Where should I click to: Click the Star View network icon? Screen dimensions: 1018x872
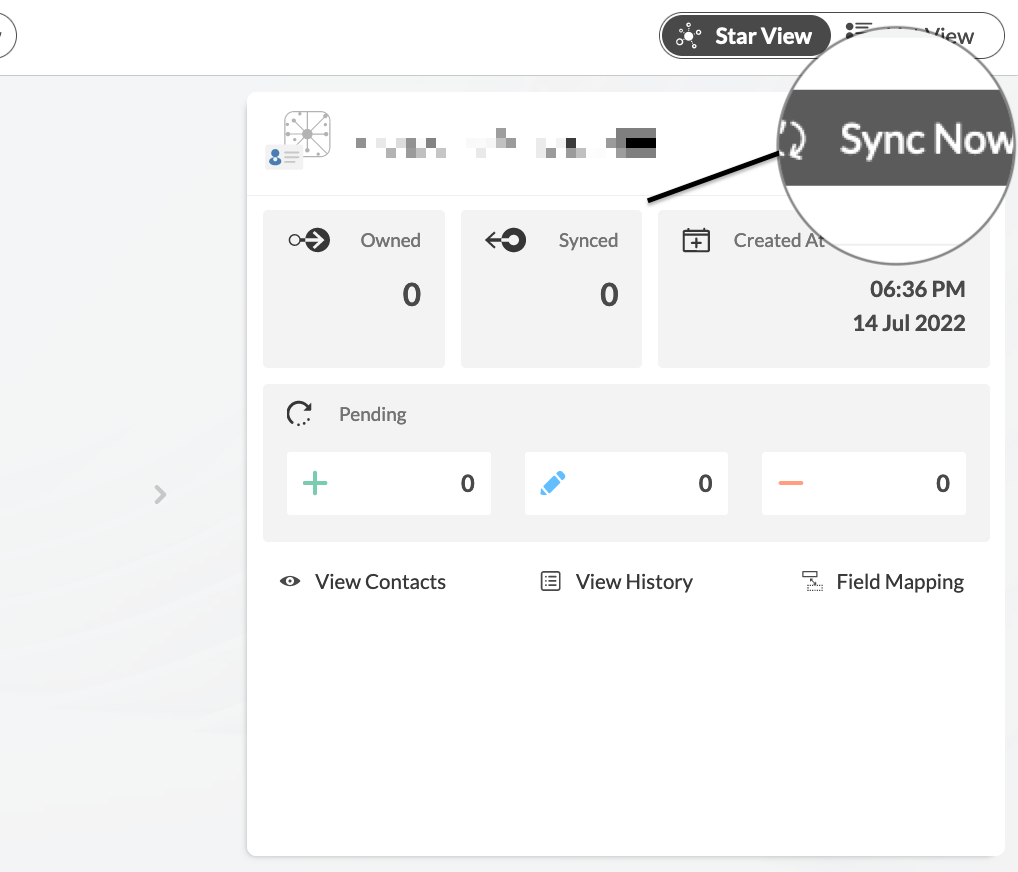click(688, 36)
